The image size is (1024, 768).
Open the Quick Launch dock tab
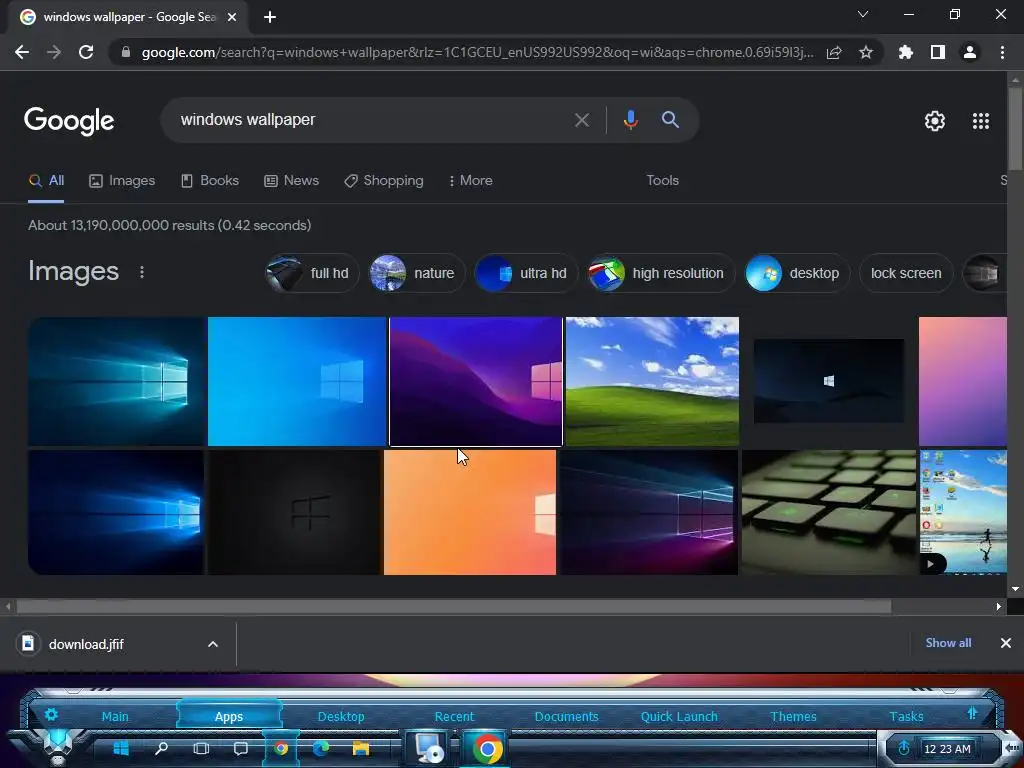(679, 716)
